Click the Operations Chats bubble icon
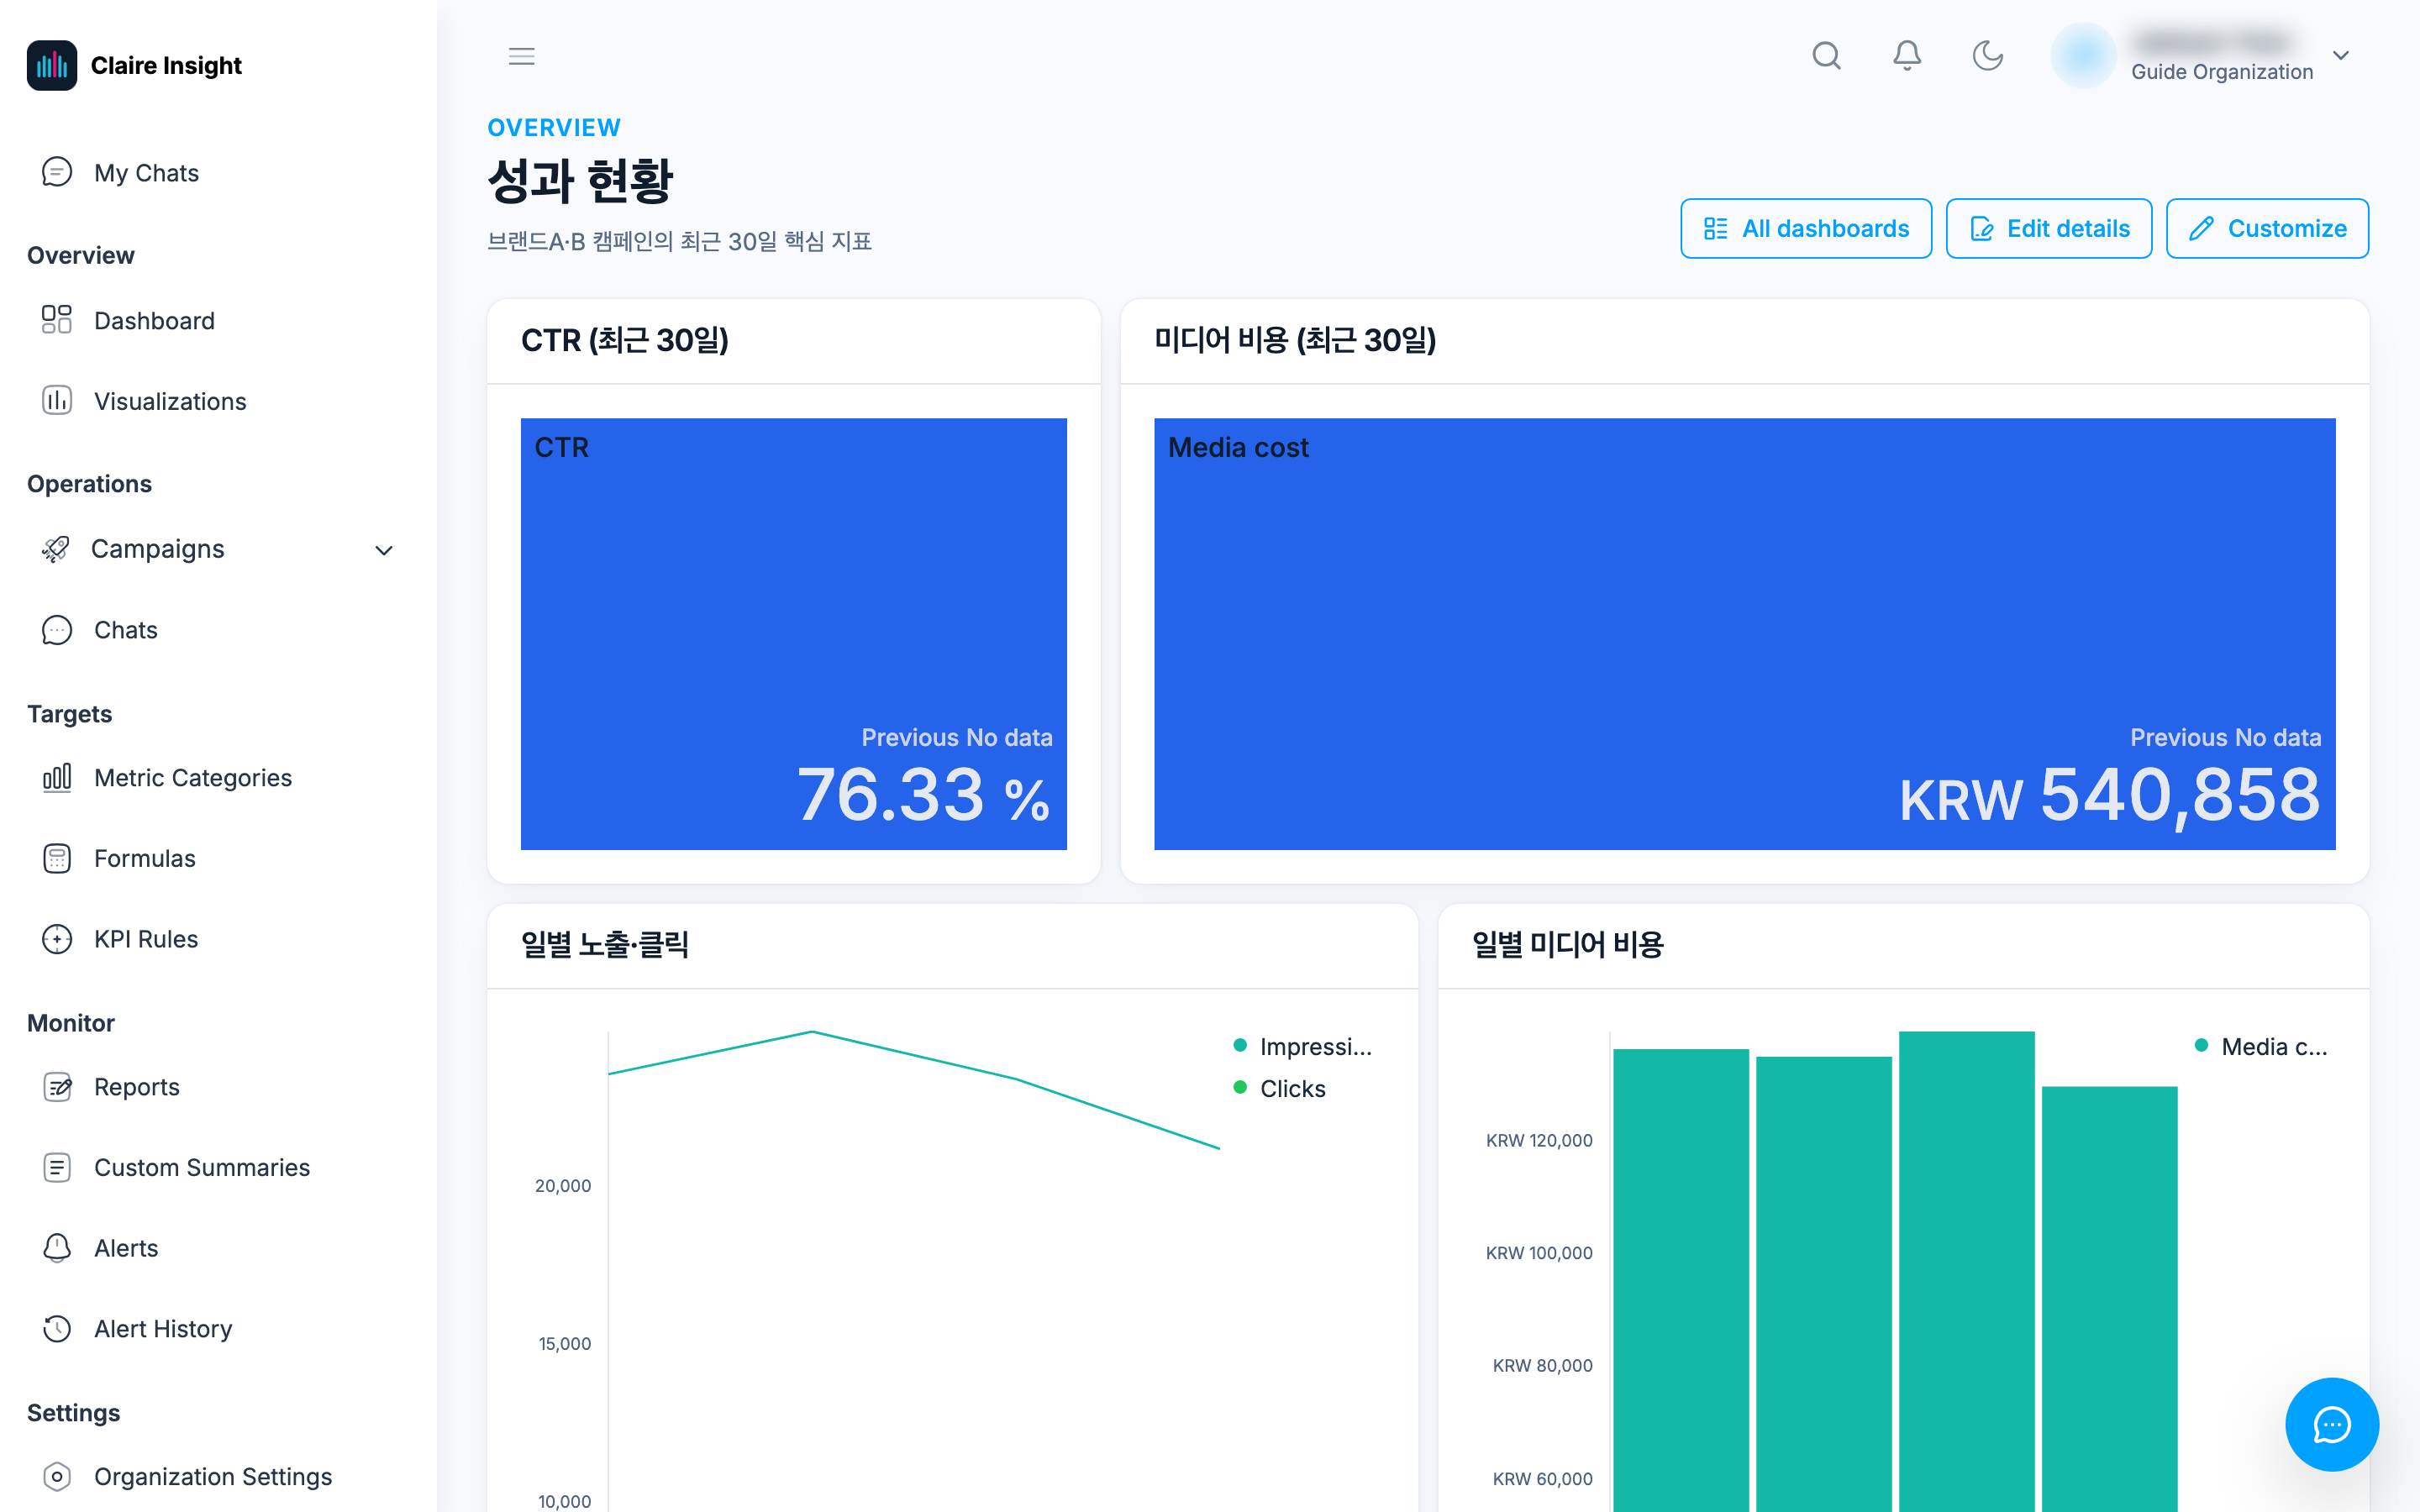Image resolution: width=2420 pixels, height=1512 pixels. coord(57,630)
